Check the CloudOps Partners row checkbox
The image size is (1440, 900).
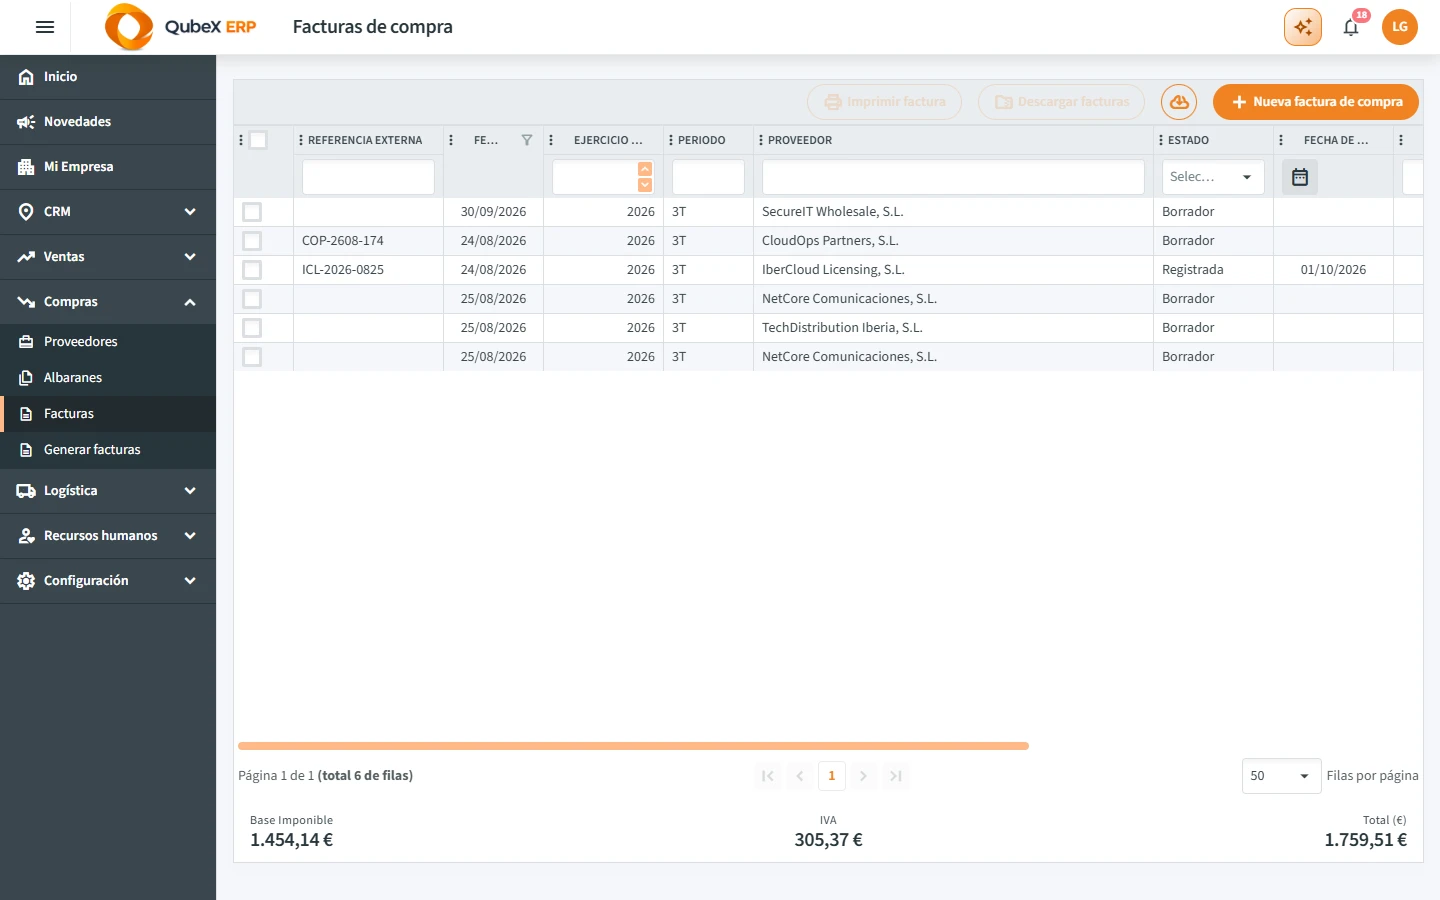[252, 241]
